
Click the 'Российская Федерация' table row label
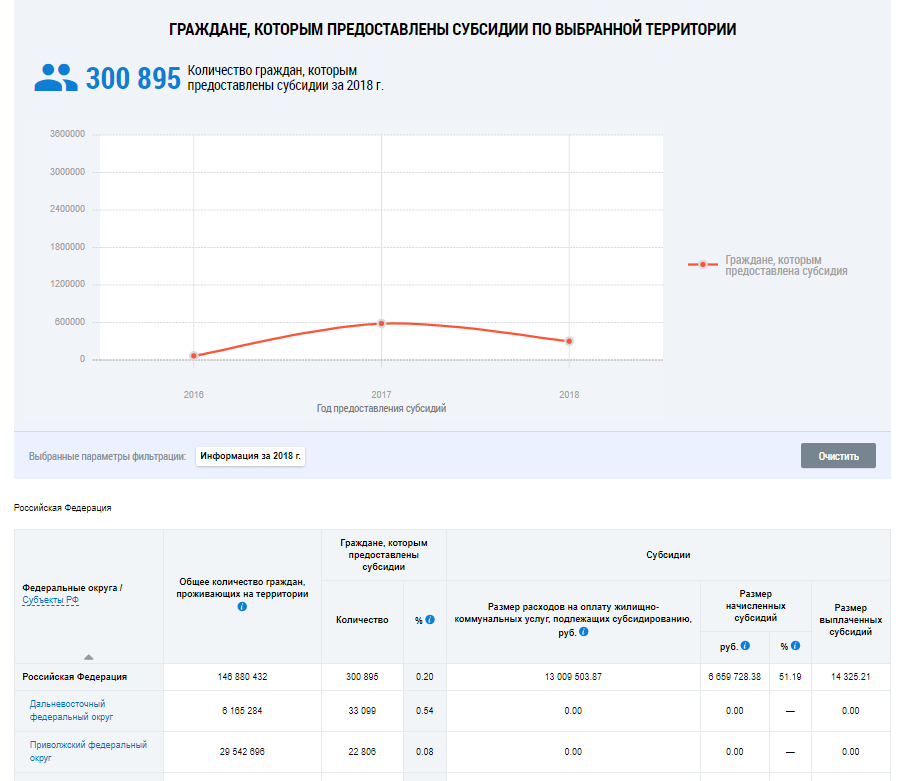coord(75,677)
